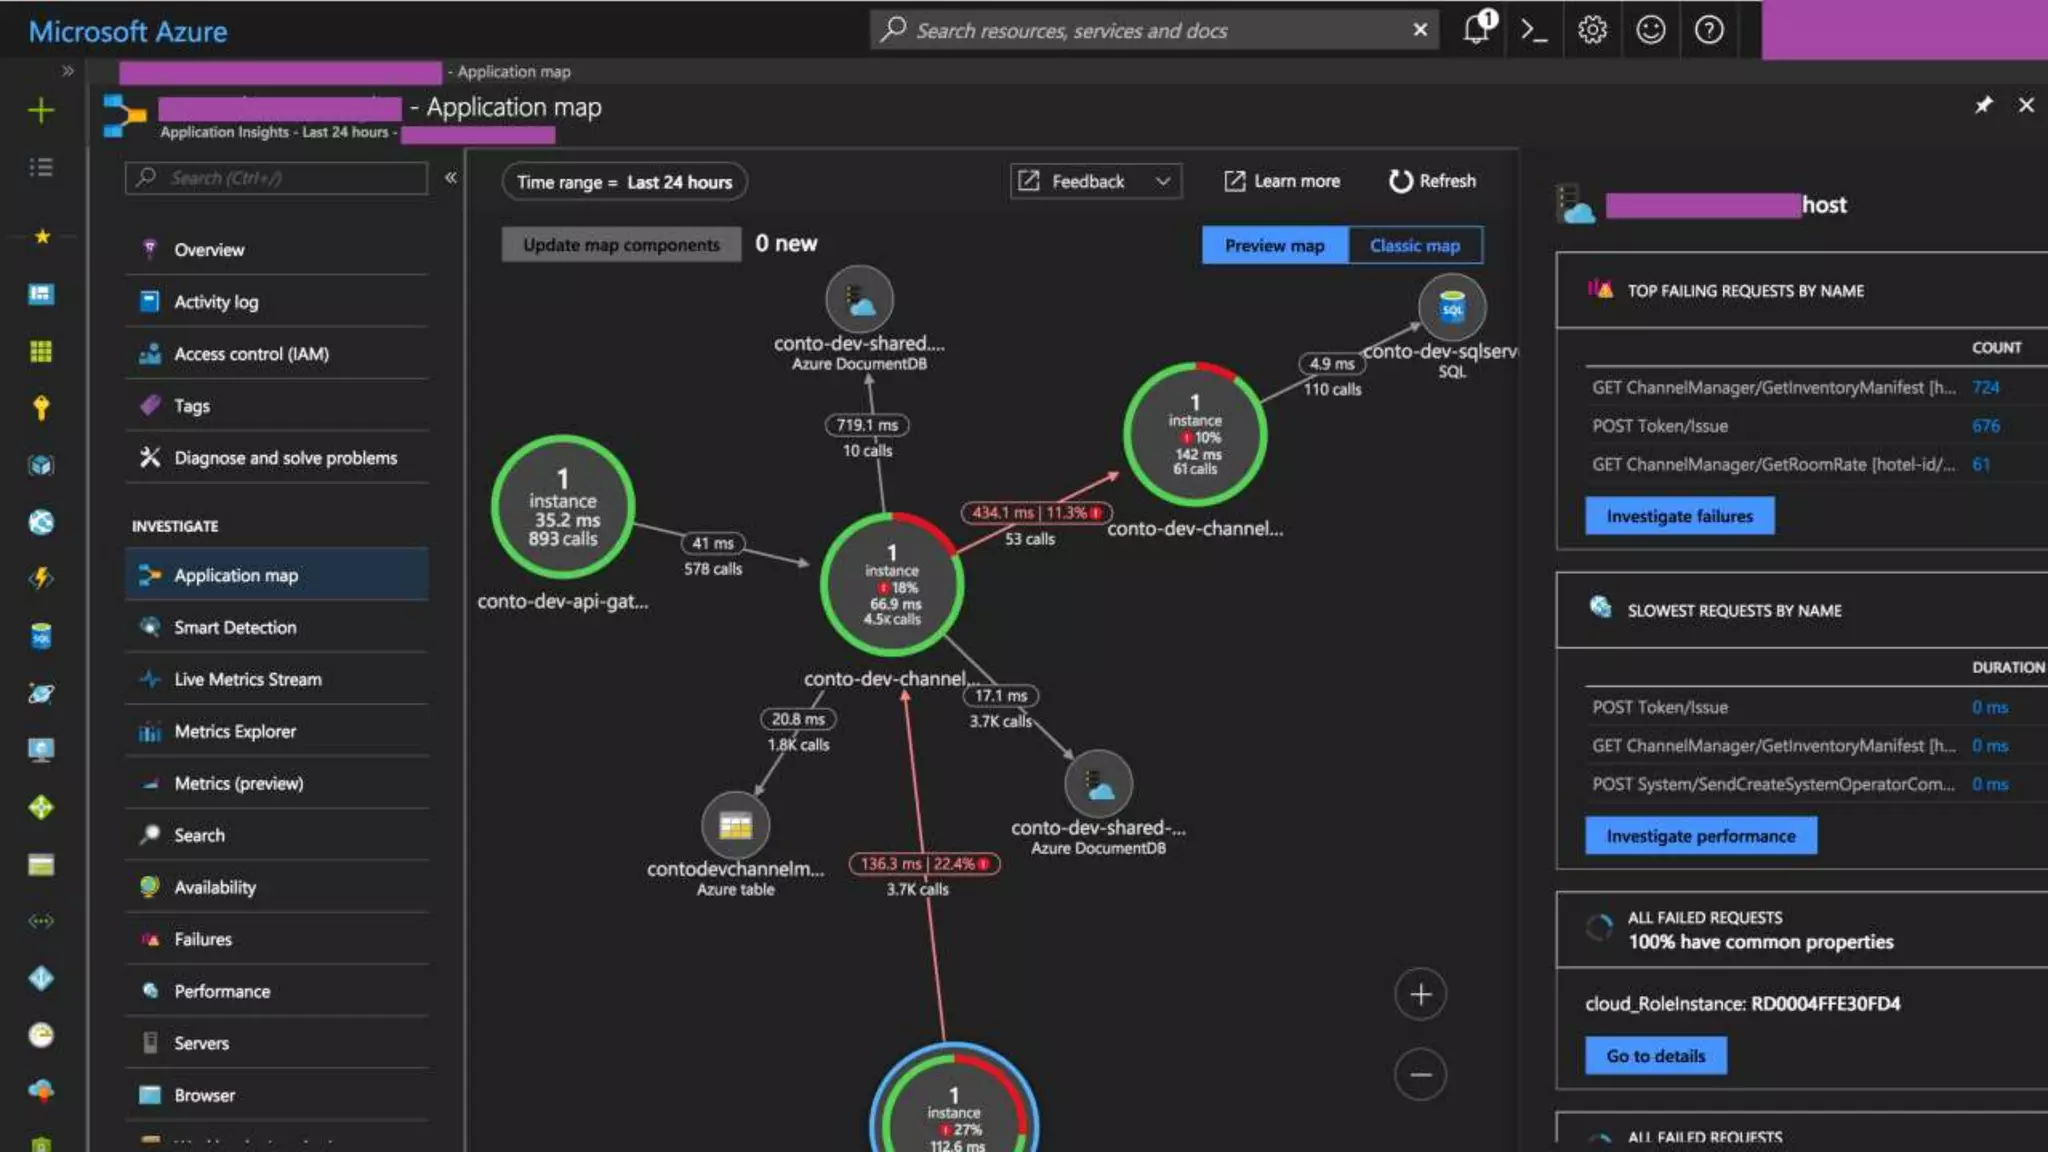Collapse the resource menu with the double chevron
2048x1152 pixels.
pos(451,177)
